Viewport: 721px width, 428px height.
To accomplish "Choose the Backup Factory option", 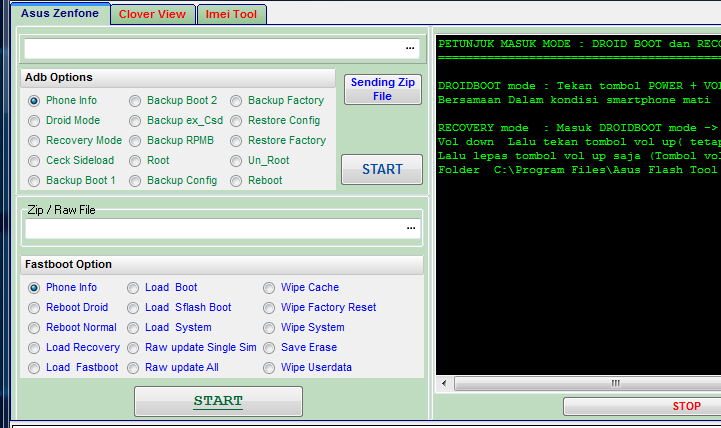I will click(x=236, y=101).
